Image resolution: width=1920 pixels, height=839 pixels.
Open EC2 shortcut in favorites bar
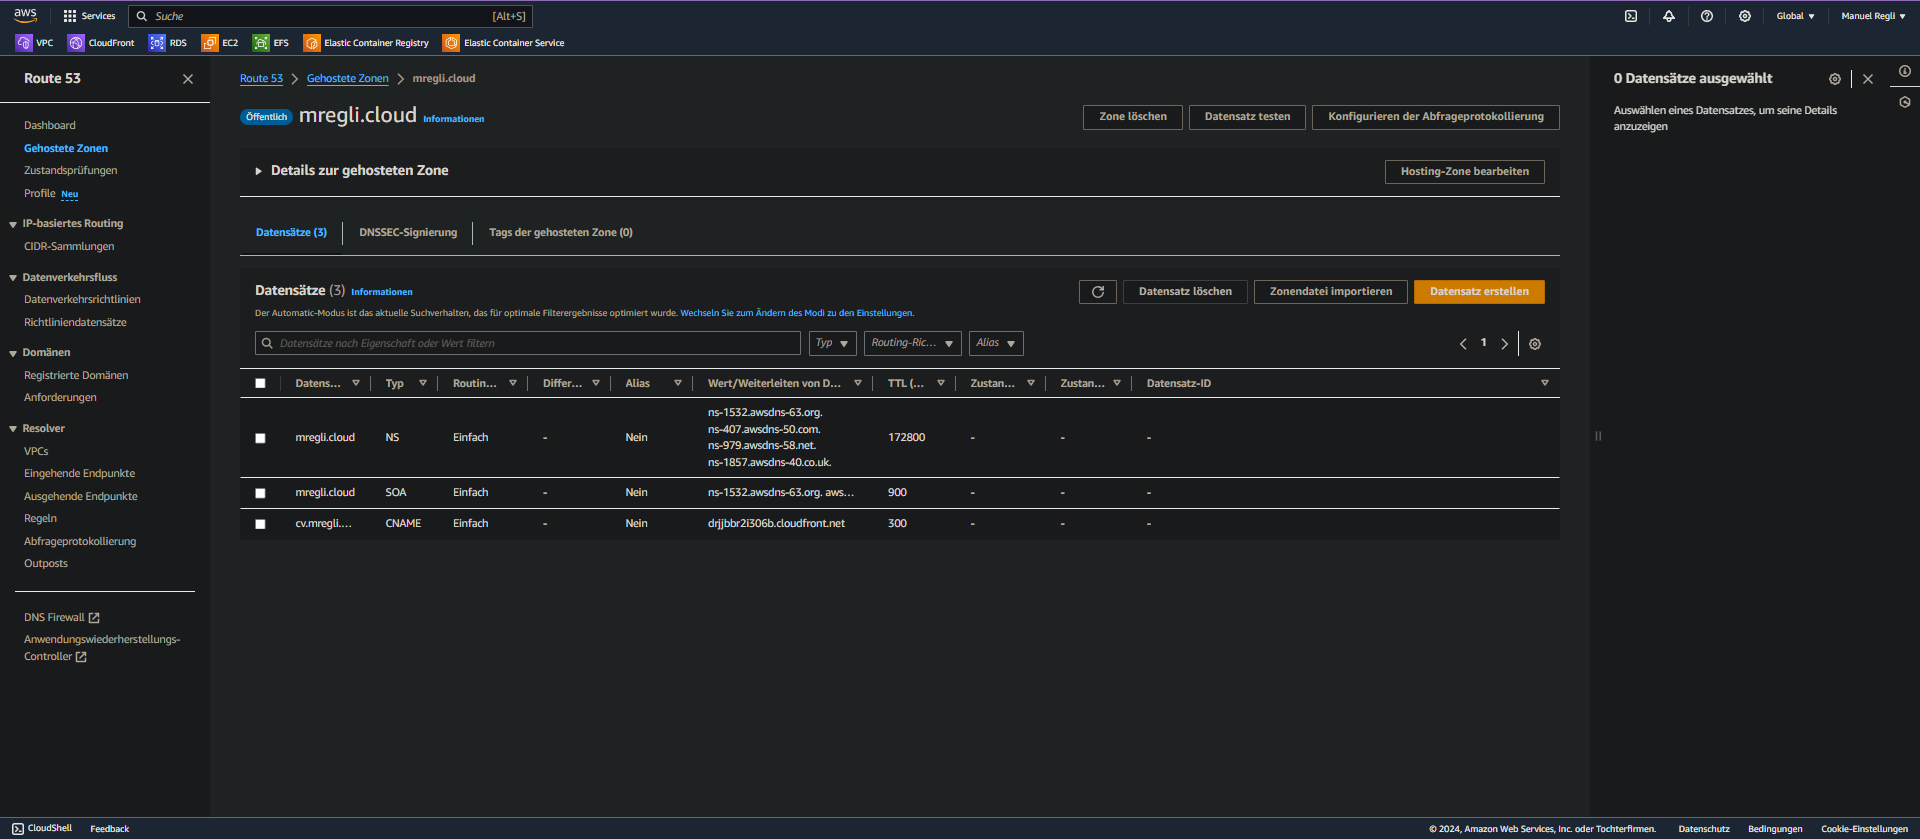(220, 43)
